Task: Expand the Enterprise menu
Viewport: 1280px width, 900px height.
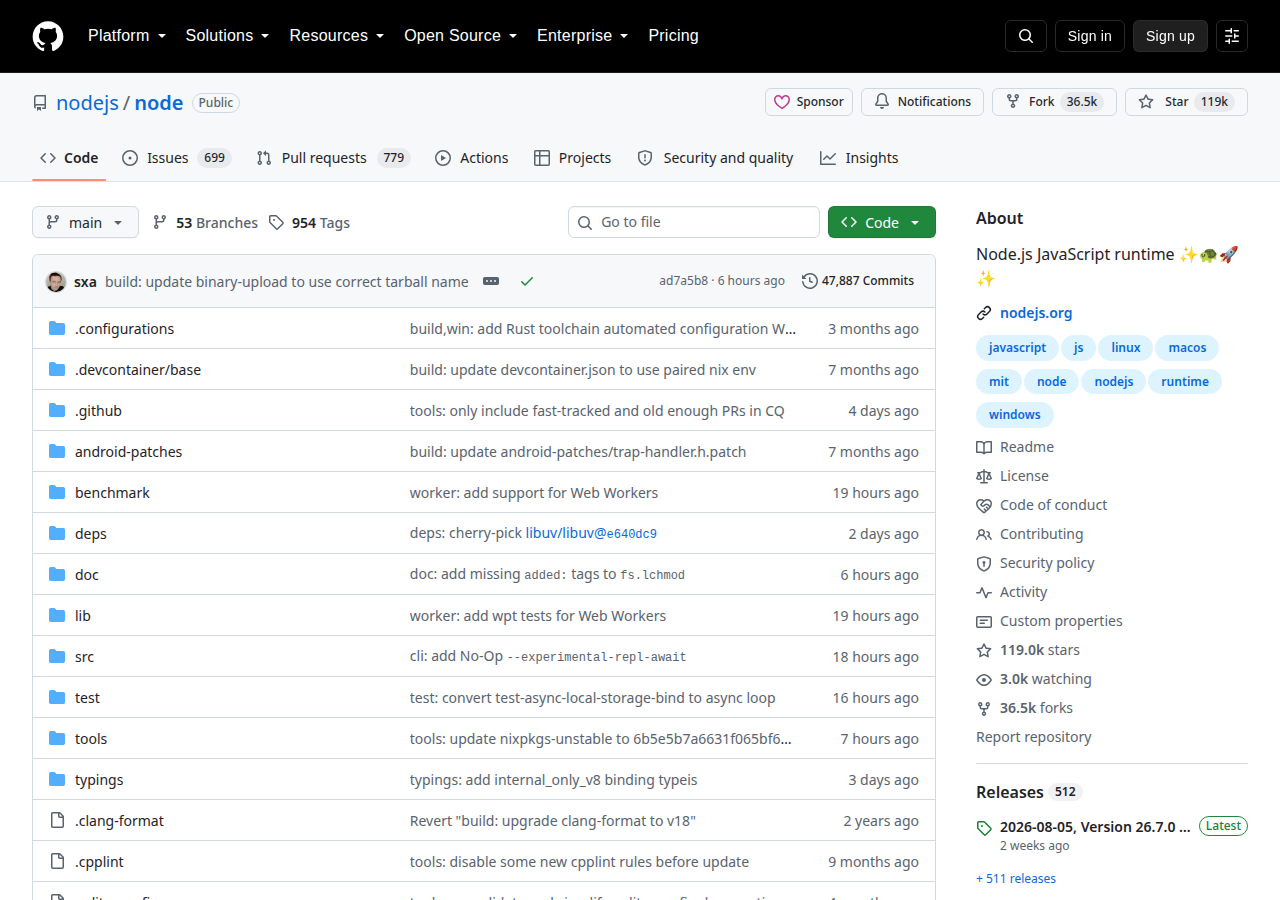Action: pos(582,36)
